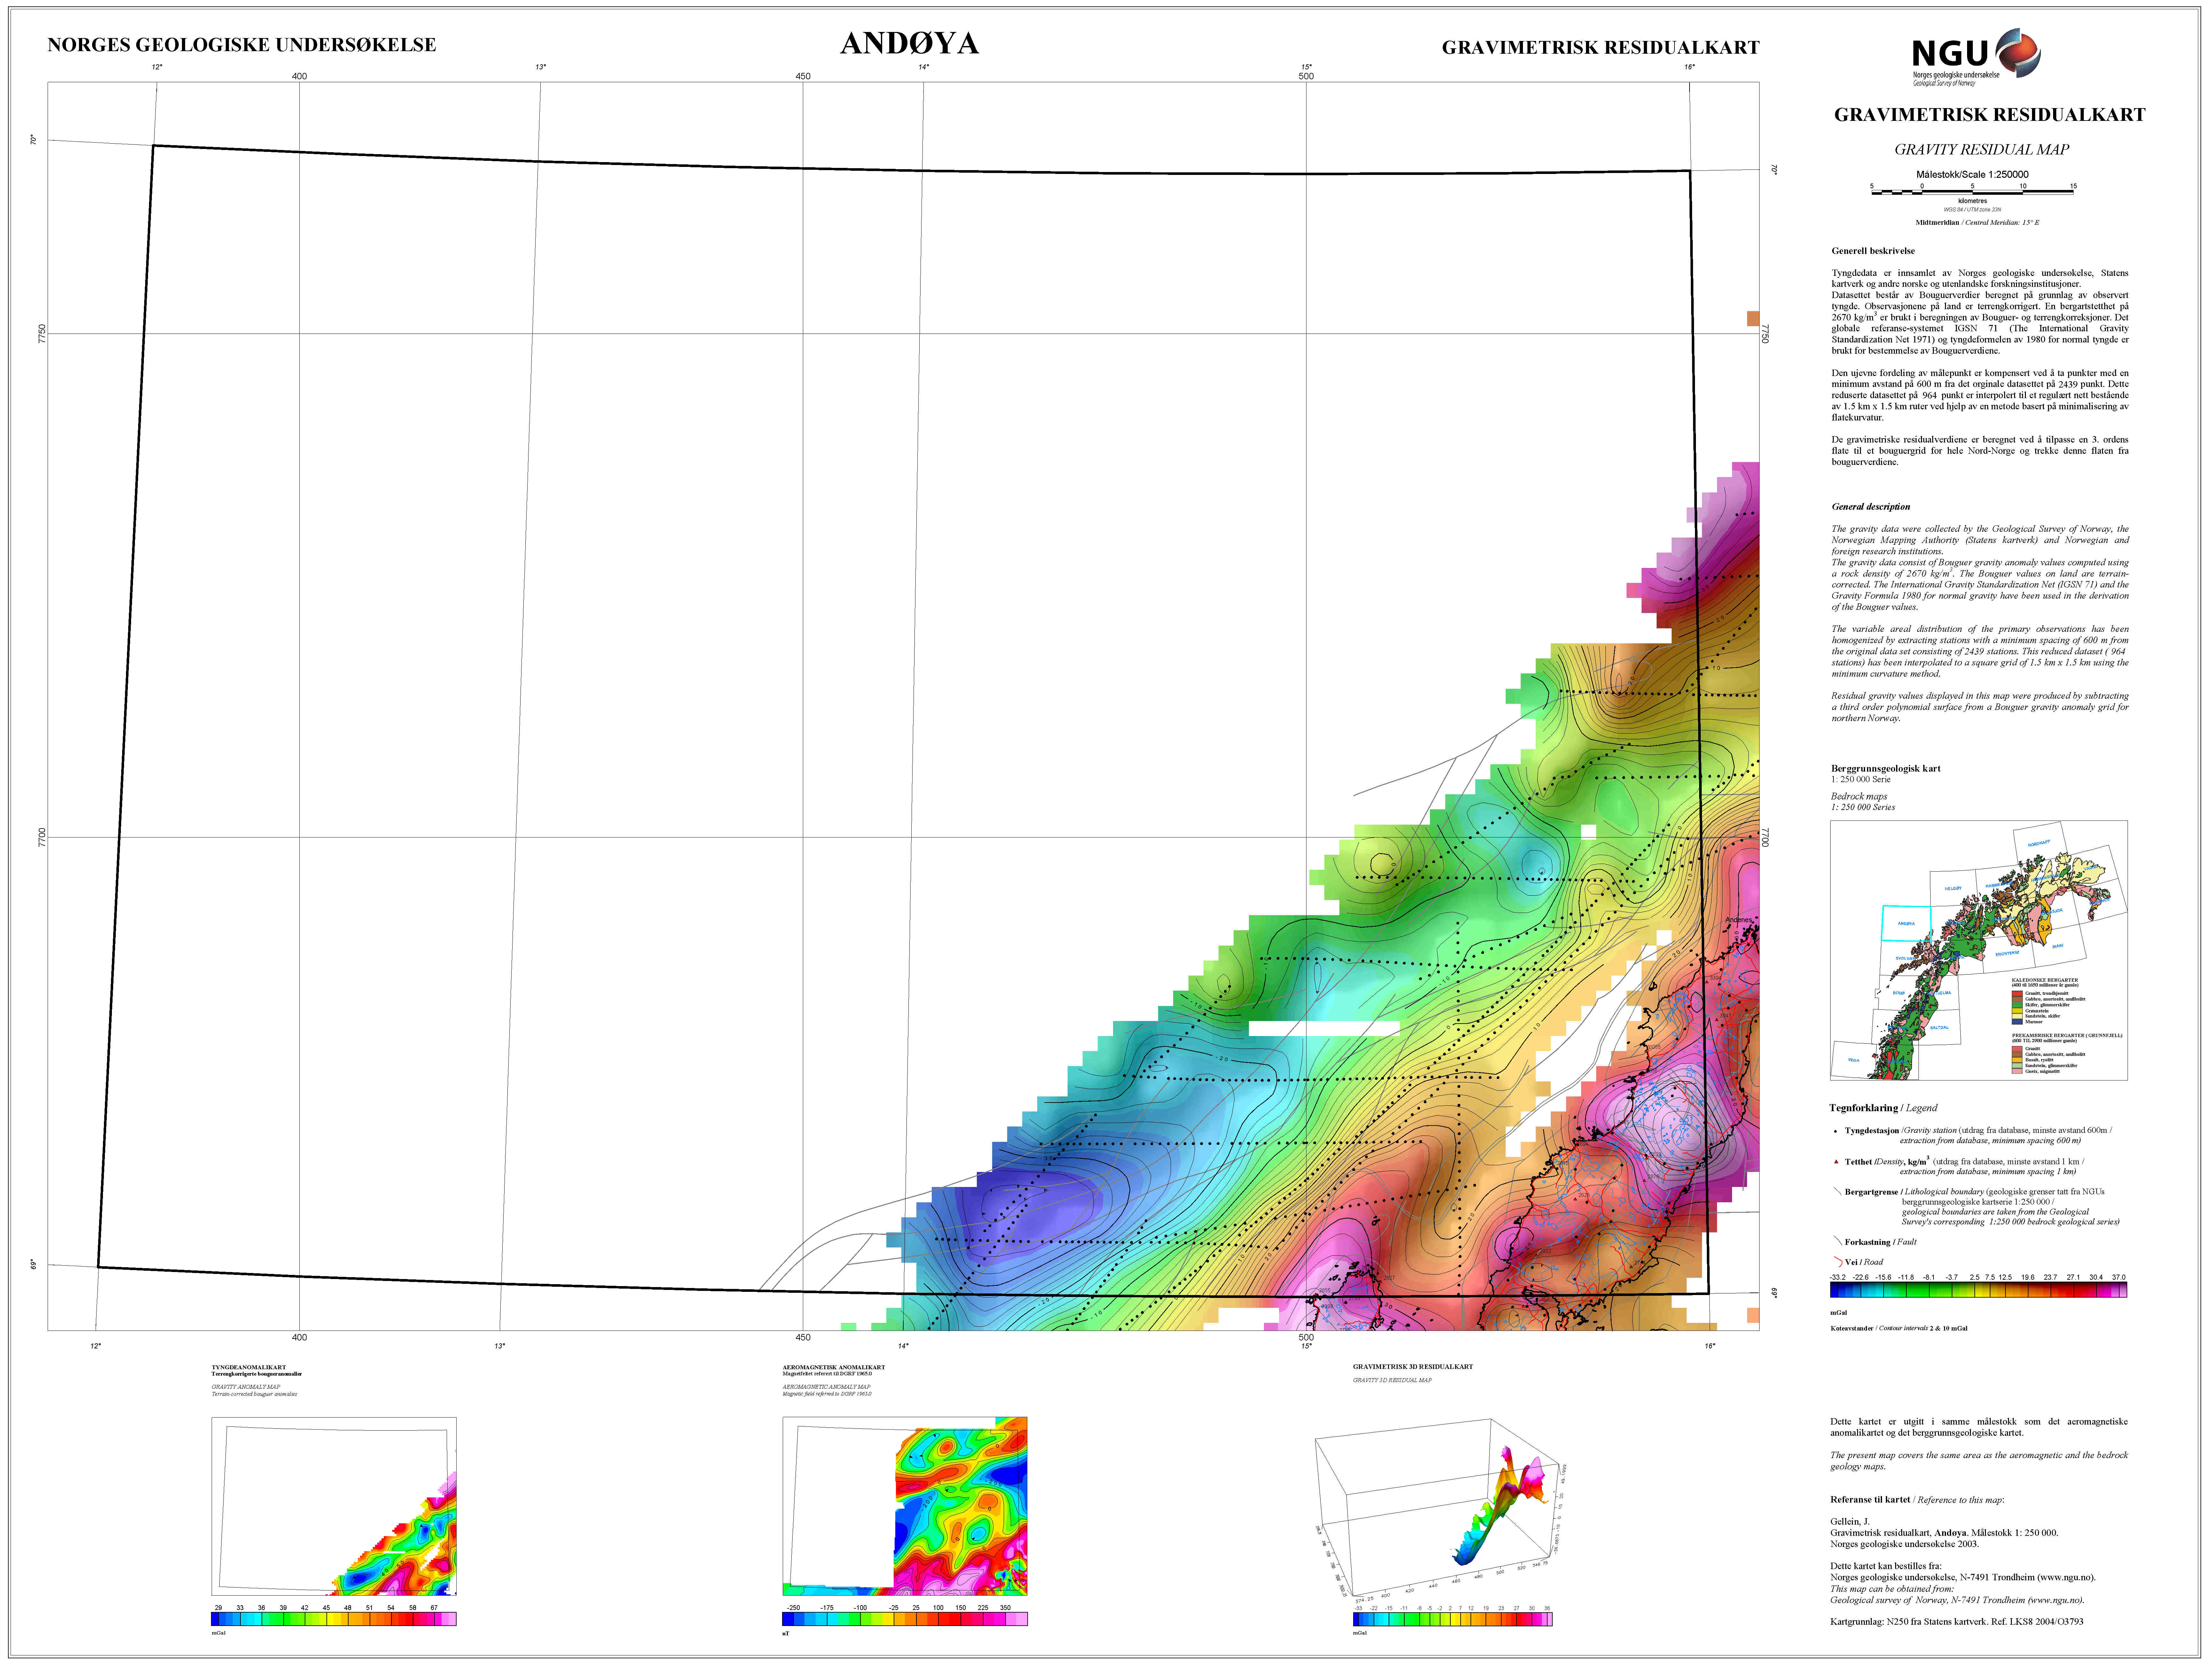The width and height of the screenshot is (2212, 1665).
Task: Click the Tegnforklaring / Legend heading
Action: pos(1883,1108)
